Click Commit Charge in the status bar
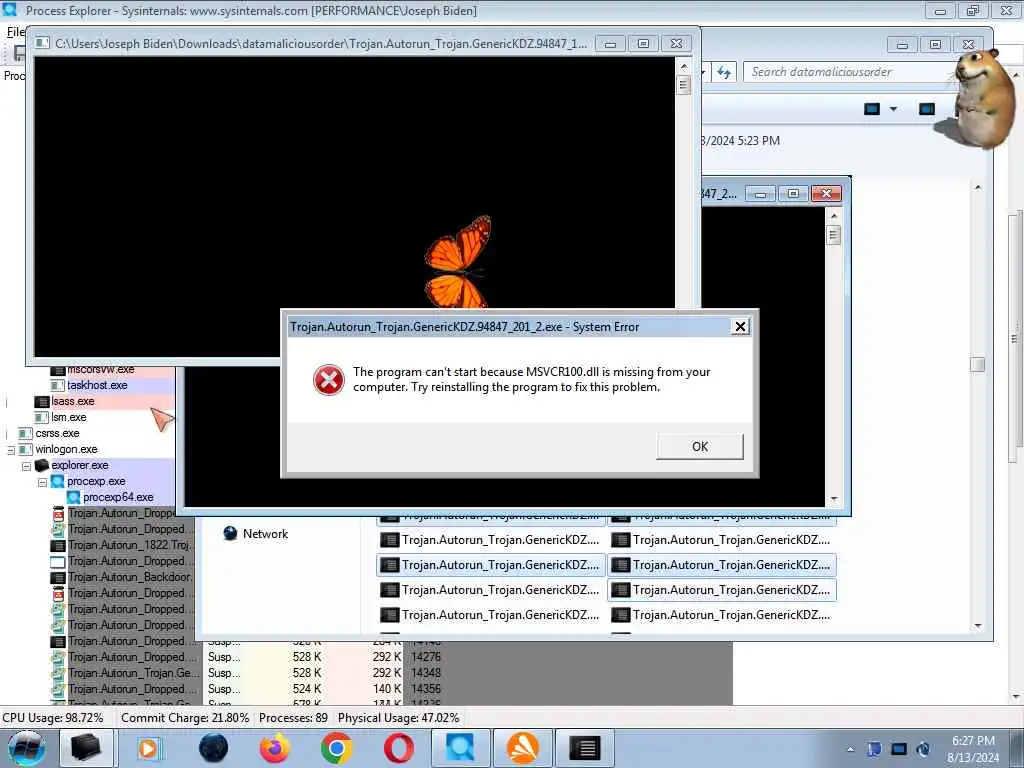 (x=185, y=718)
